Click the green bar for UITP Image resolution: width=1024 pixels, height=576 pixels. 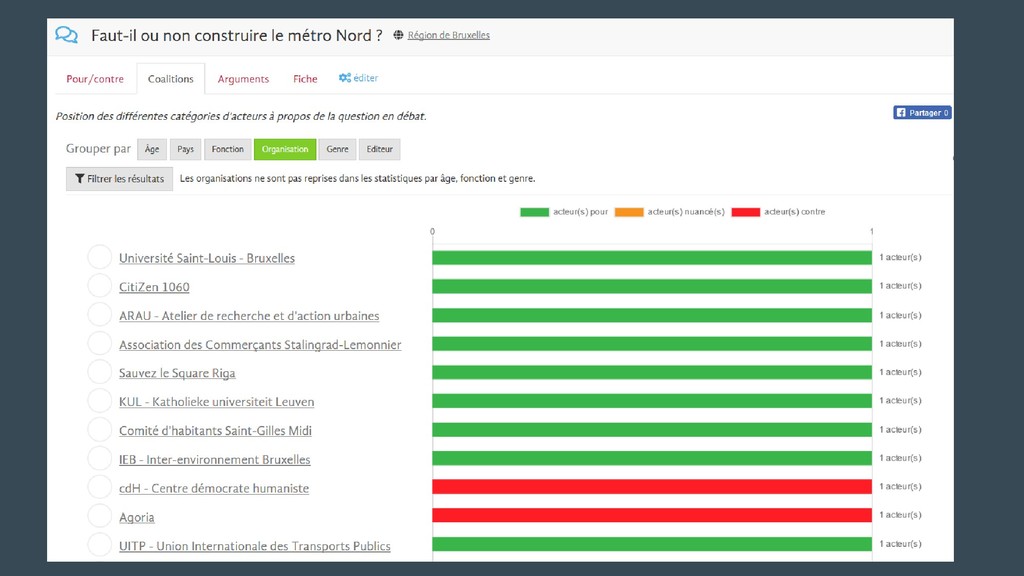[652, 544]
